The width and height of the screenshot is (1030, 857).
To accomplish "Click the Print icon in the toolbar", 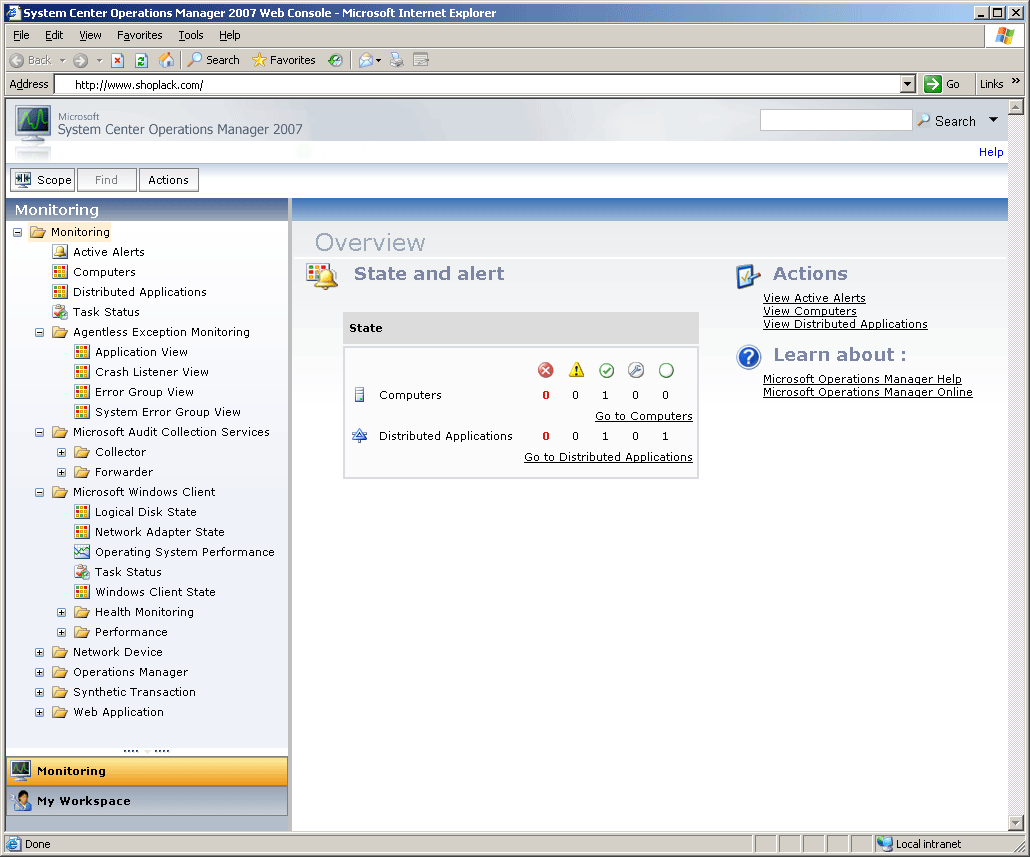I will (397, 60).
